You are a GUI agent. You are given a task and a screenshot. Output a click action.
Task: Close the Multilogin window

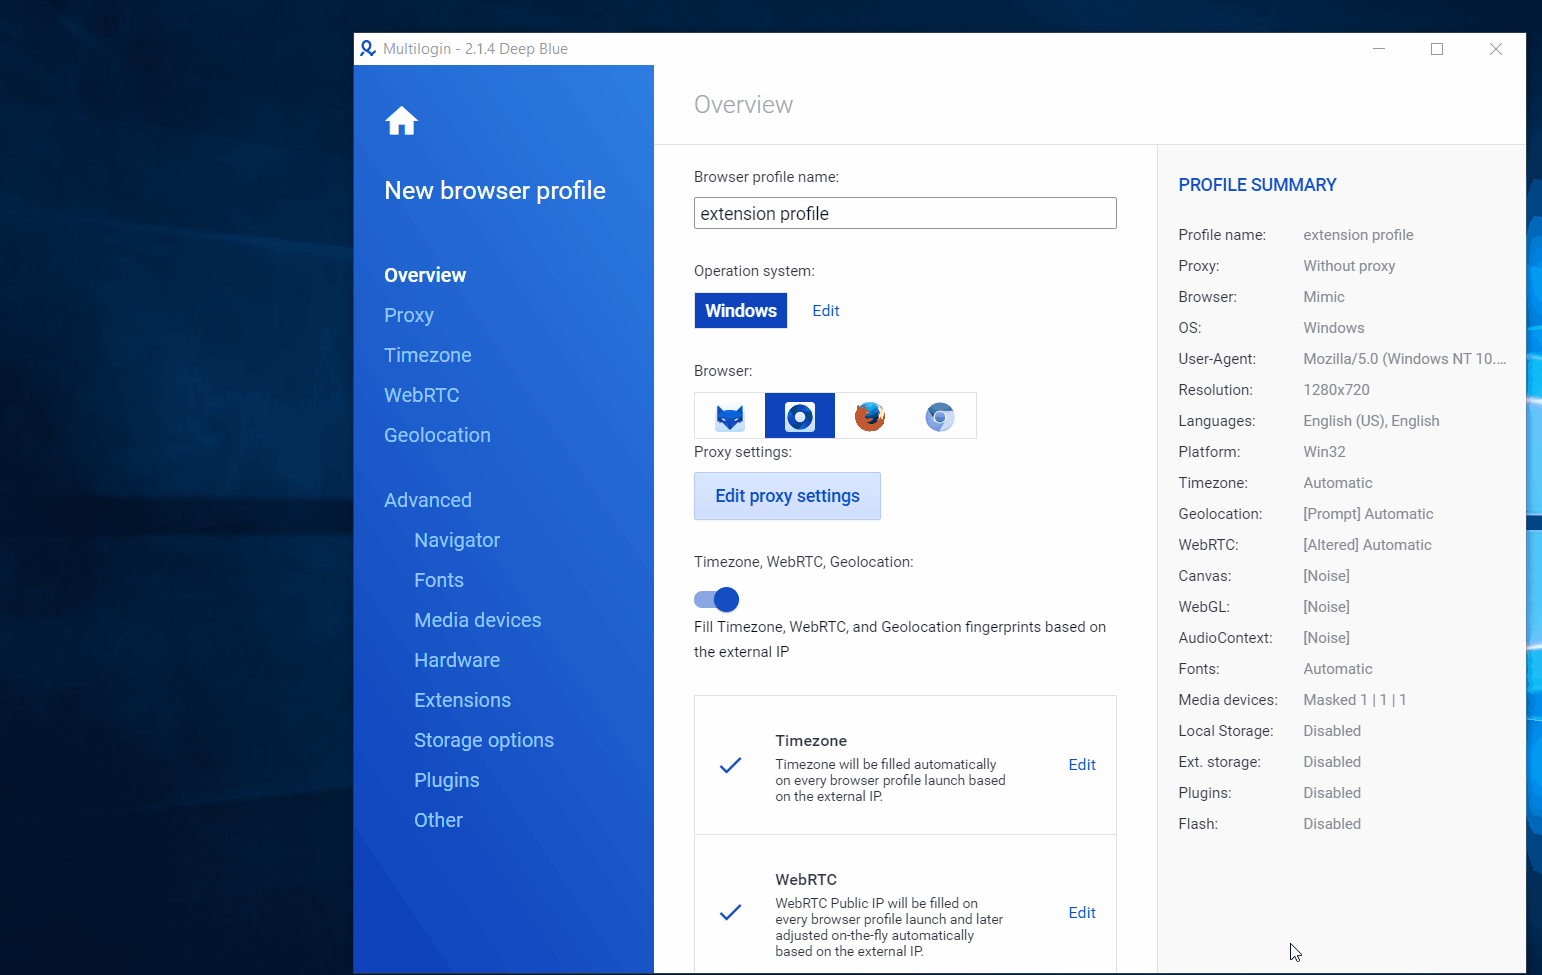coord(1496,49)
